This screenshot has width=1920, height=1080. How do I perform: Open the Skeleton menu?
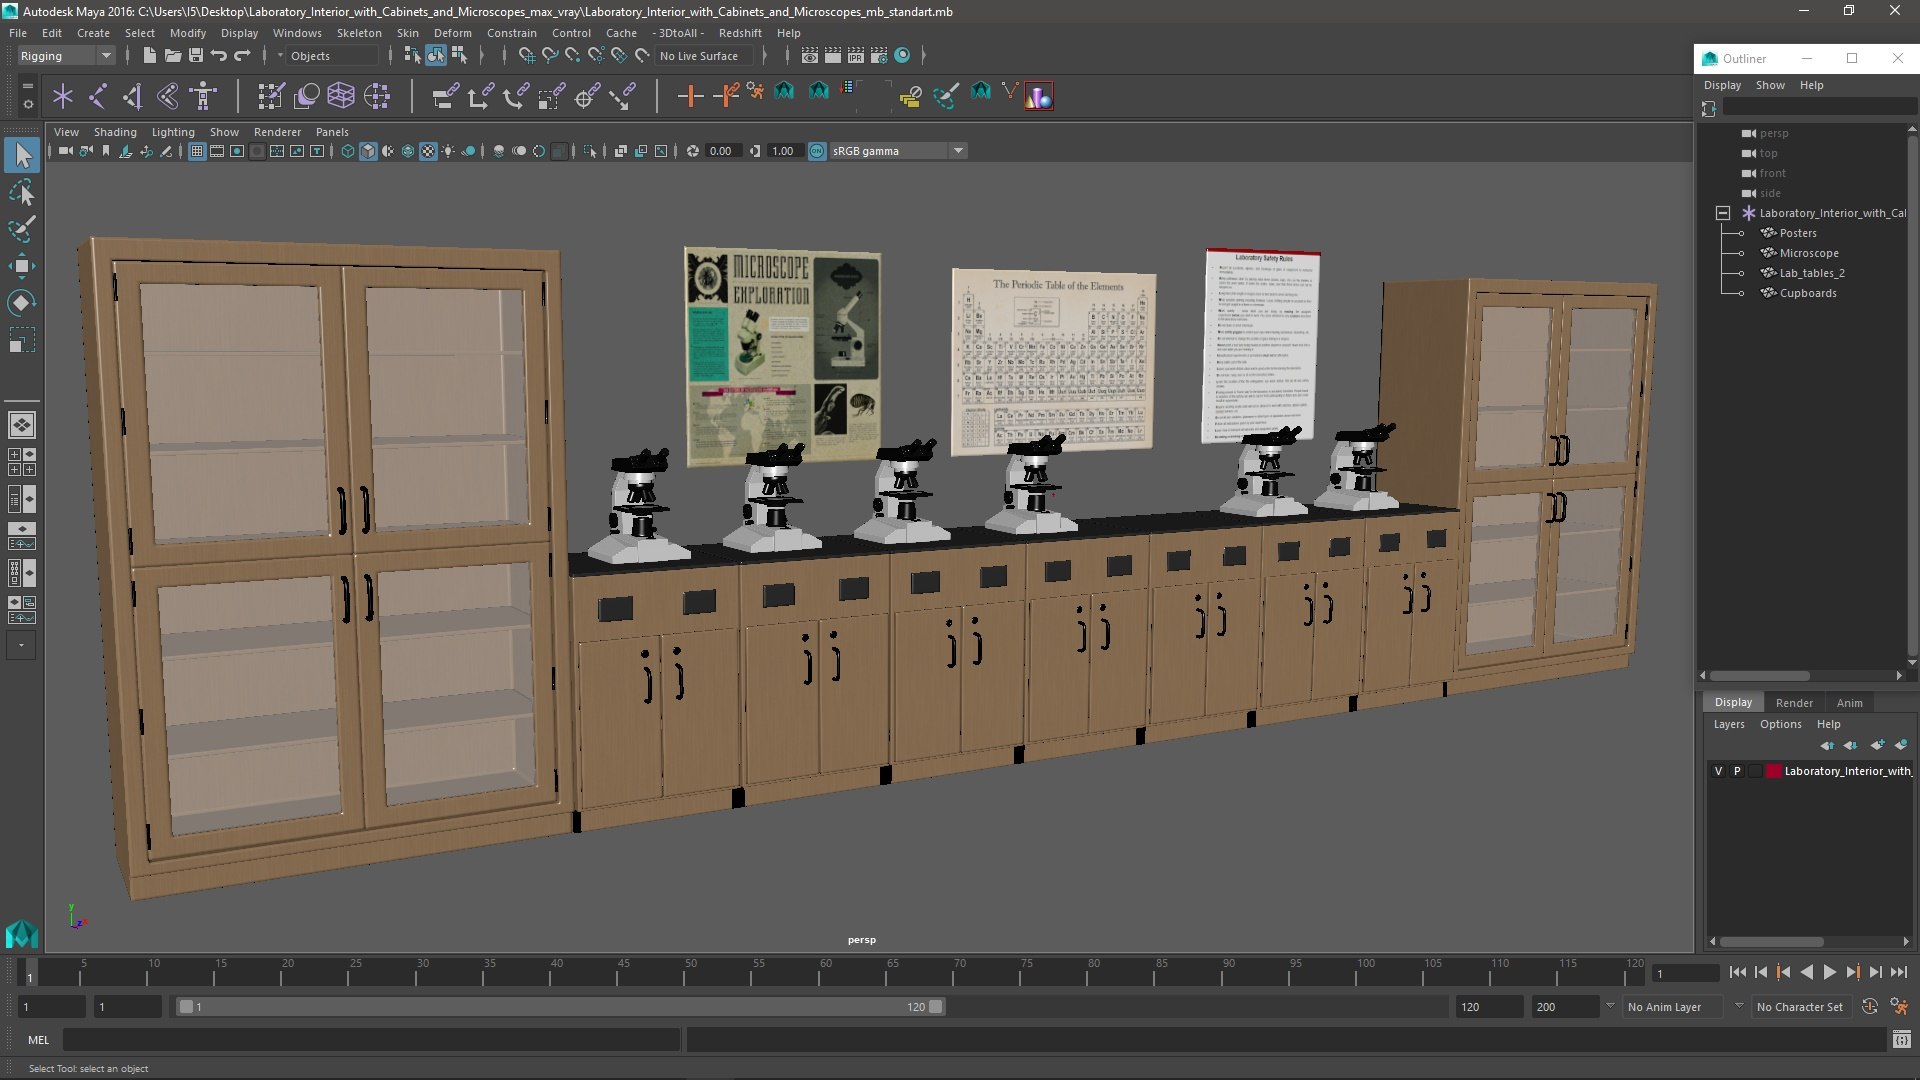click(x=359, y=33)
